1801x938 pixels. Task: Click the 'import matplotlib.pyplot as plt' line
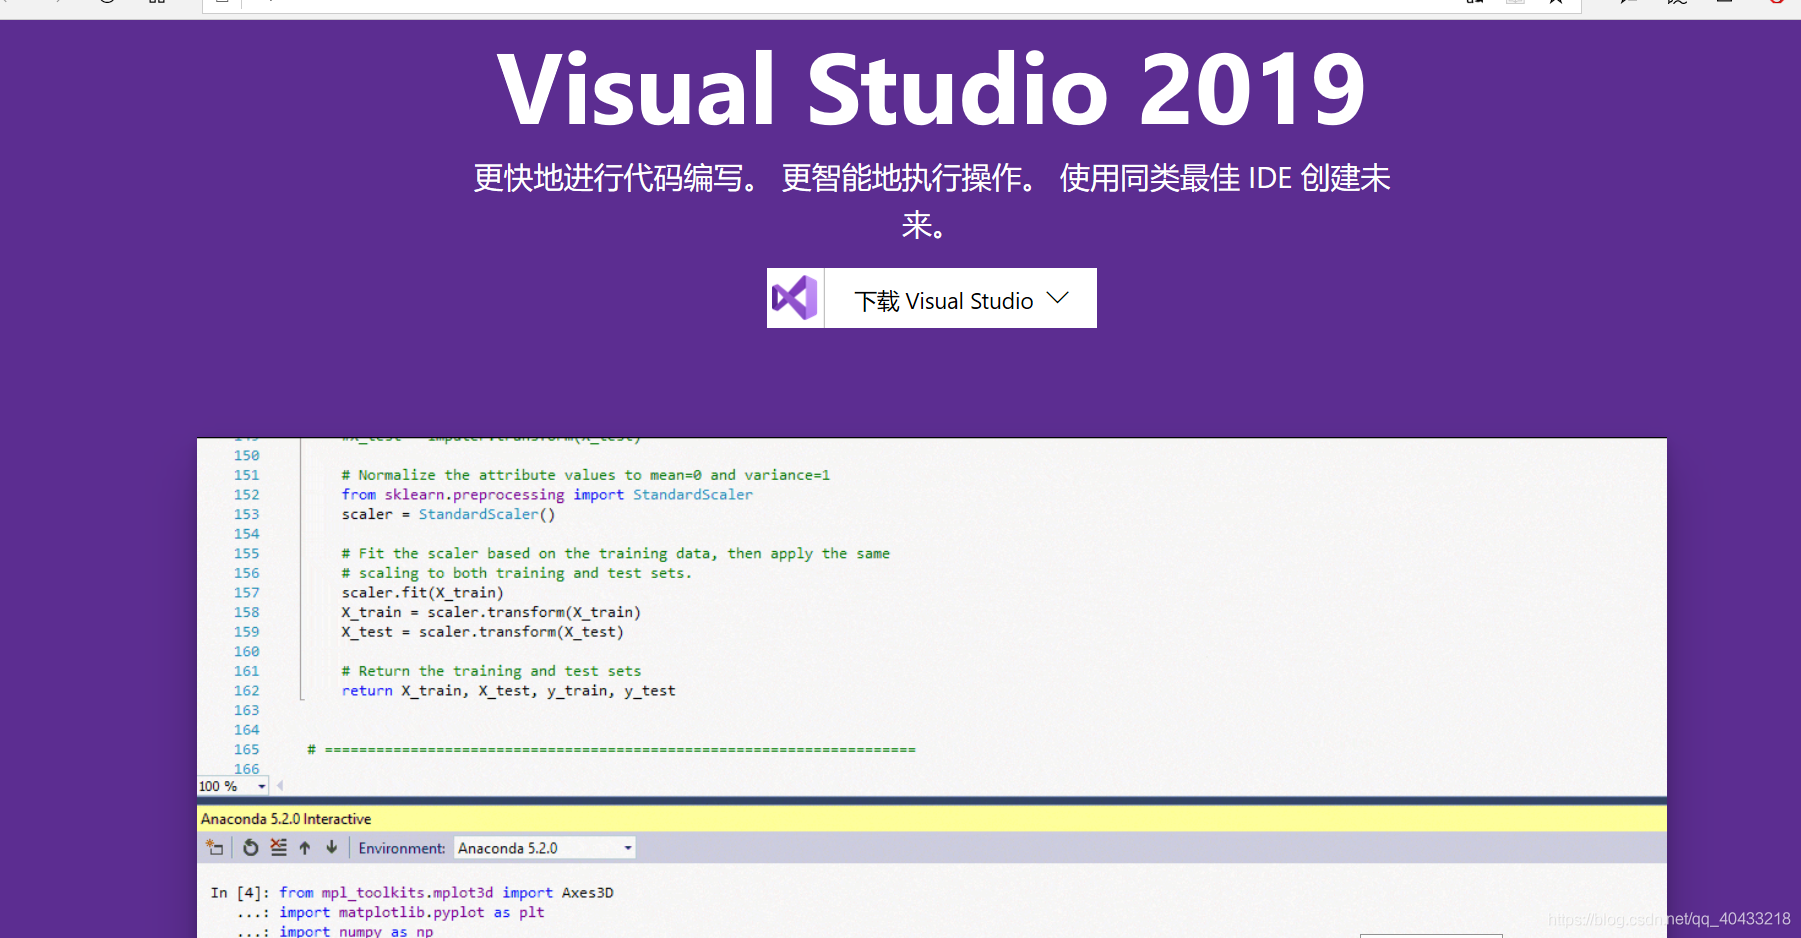pos(412,912)
